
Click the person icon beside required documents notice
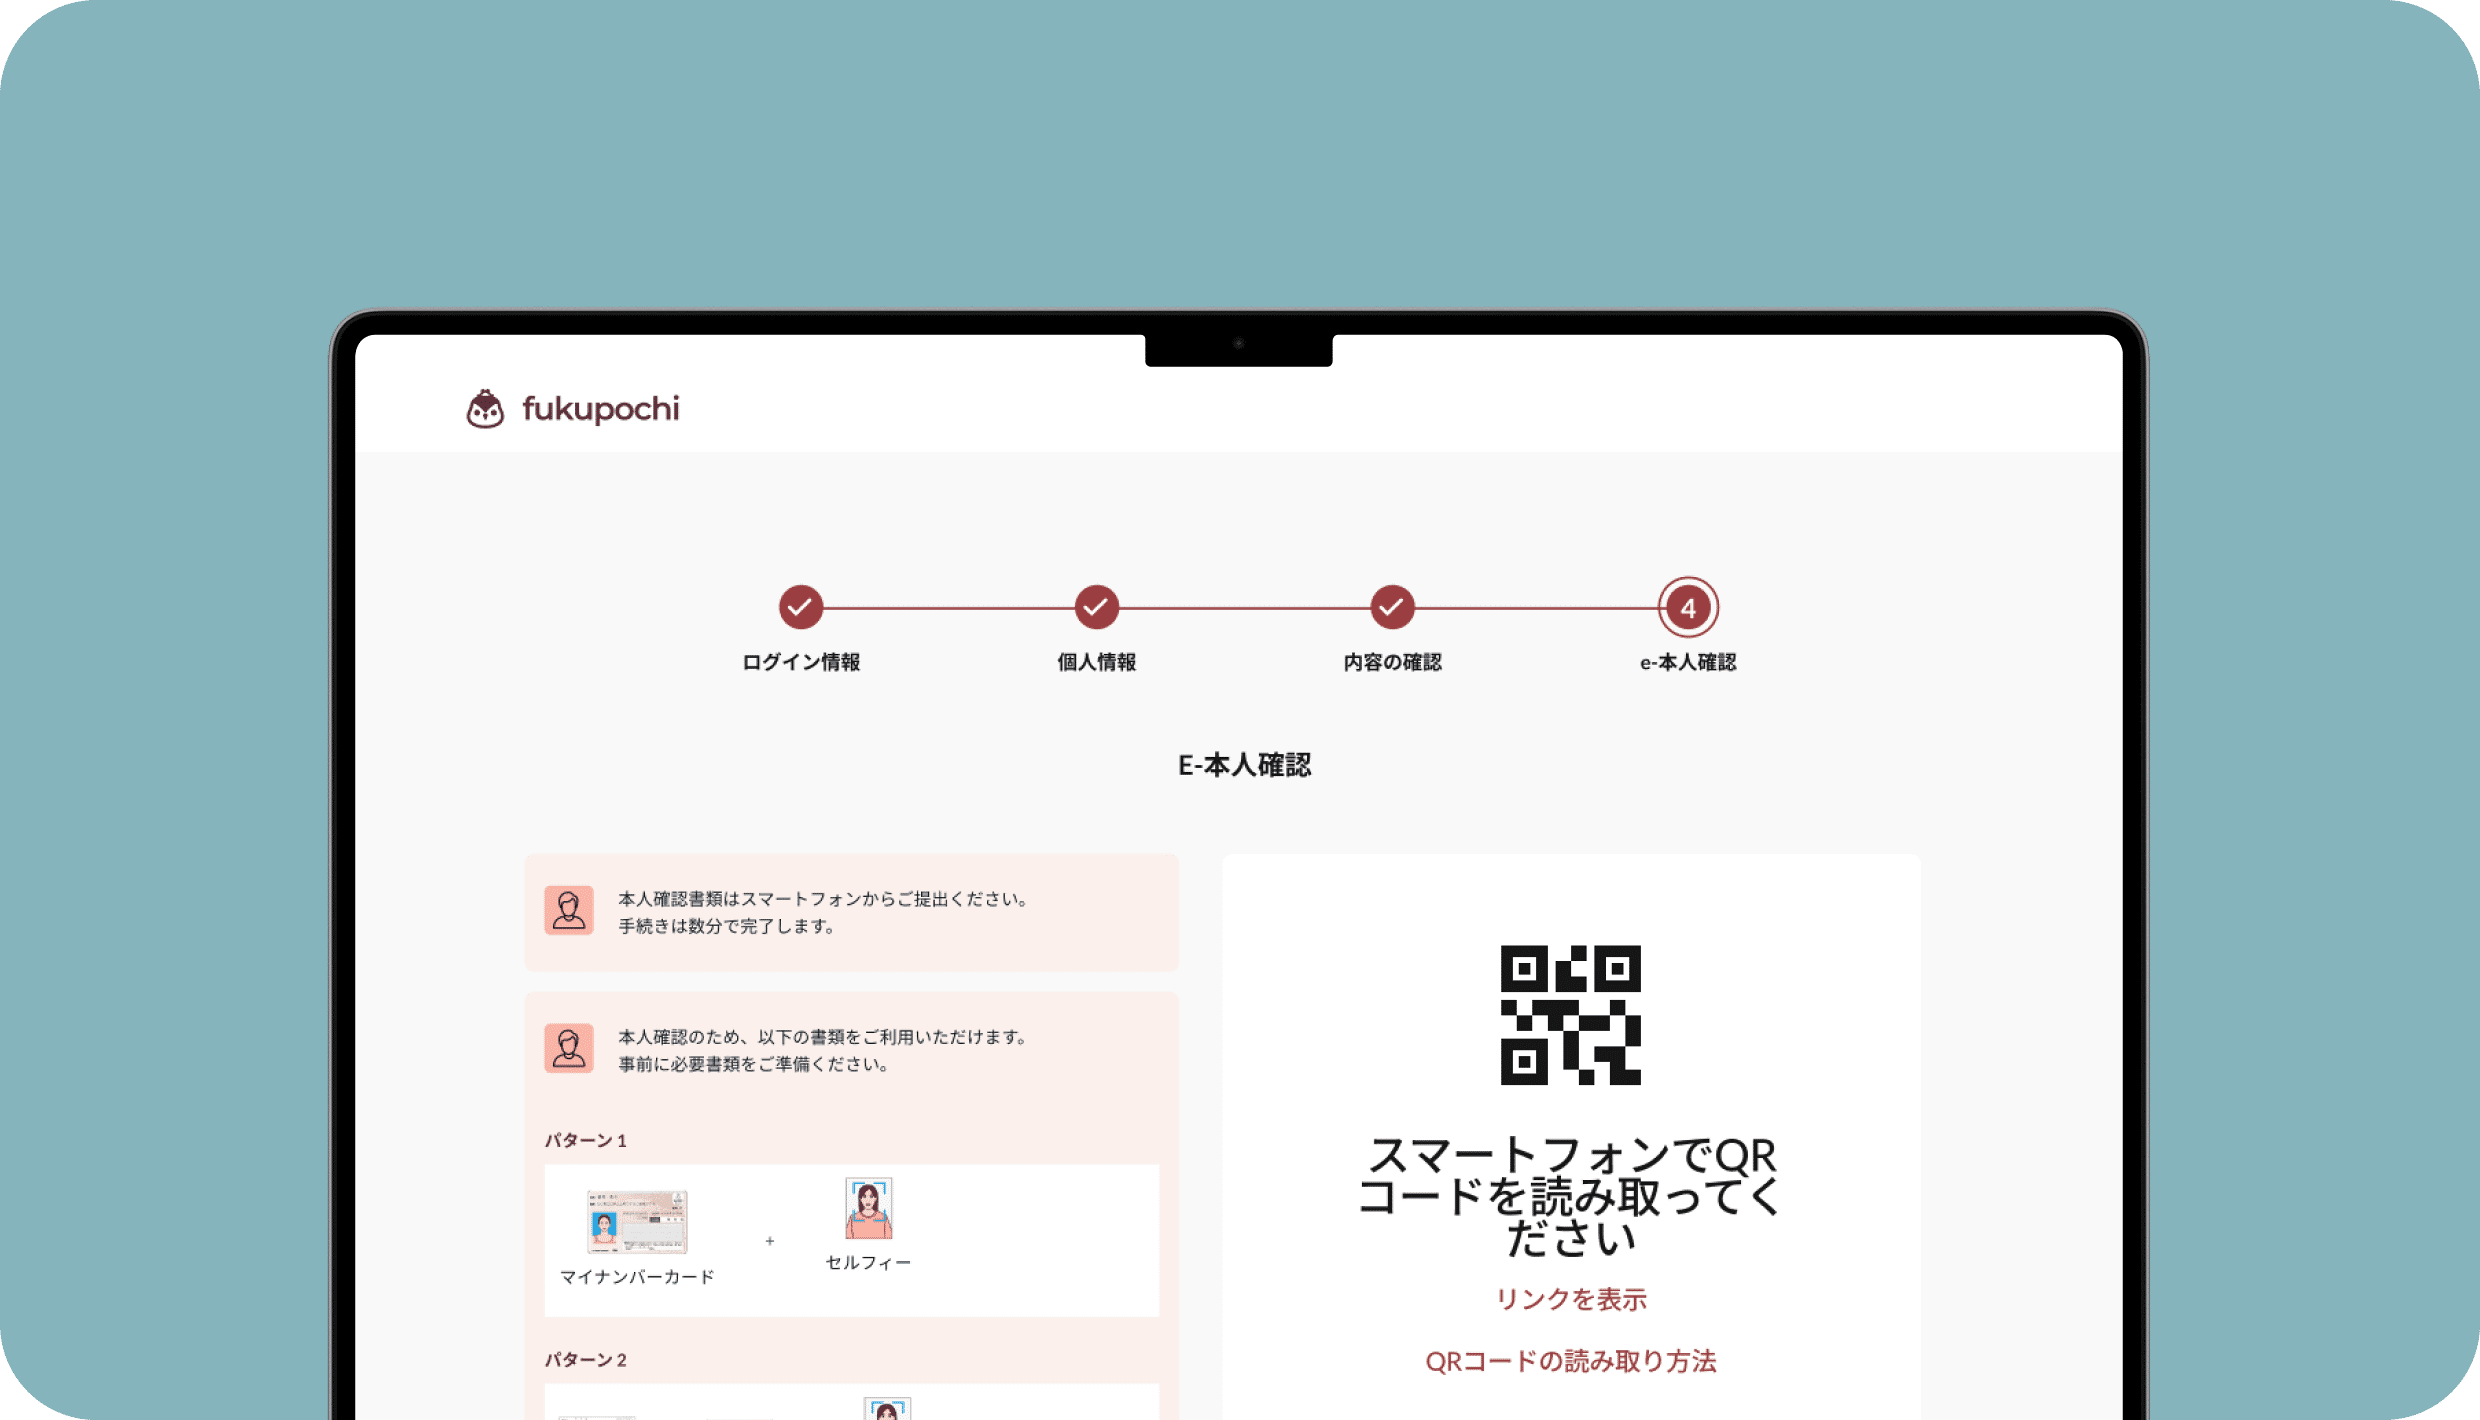pos(569,1048)
